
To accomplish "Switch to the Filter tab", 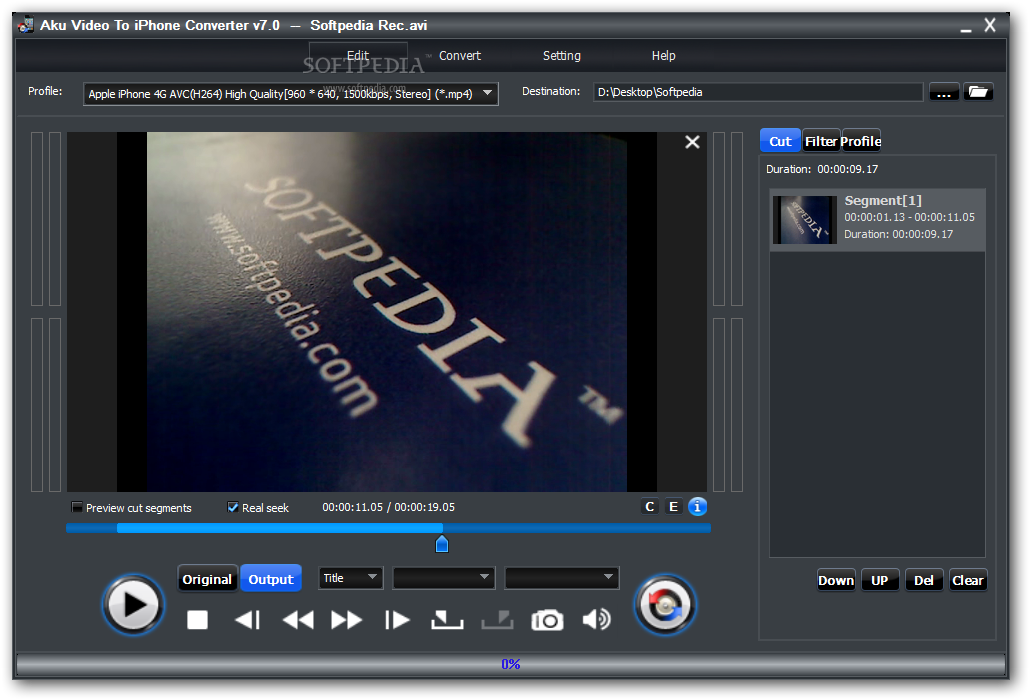I will coord(821,141).
